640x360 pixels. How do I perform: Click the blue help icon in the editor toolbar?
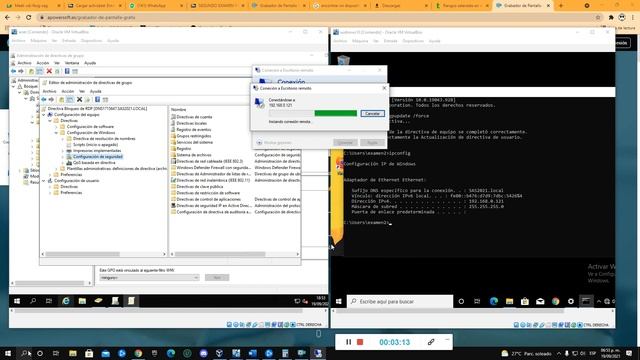click(x=97, y=100)
